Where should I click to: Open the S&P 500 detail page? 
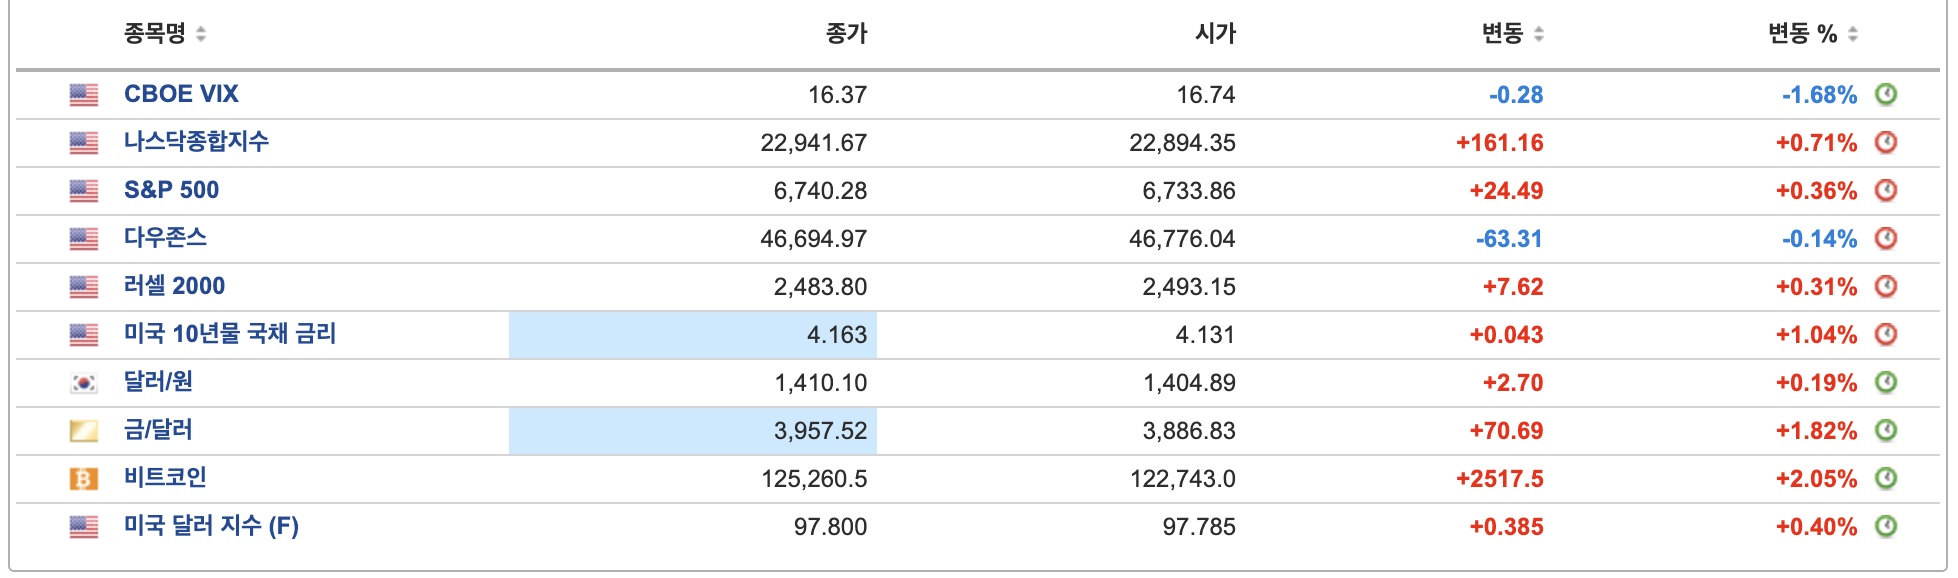pyautogui.click(x=172, y=190)
